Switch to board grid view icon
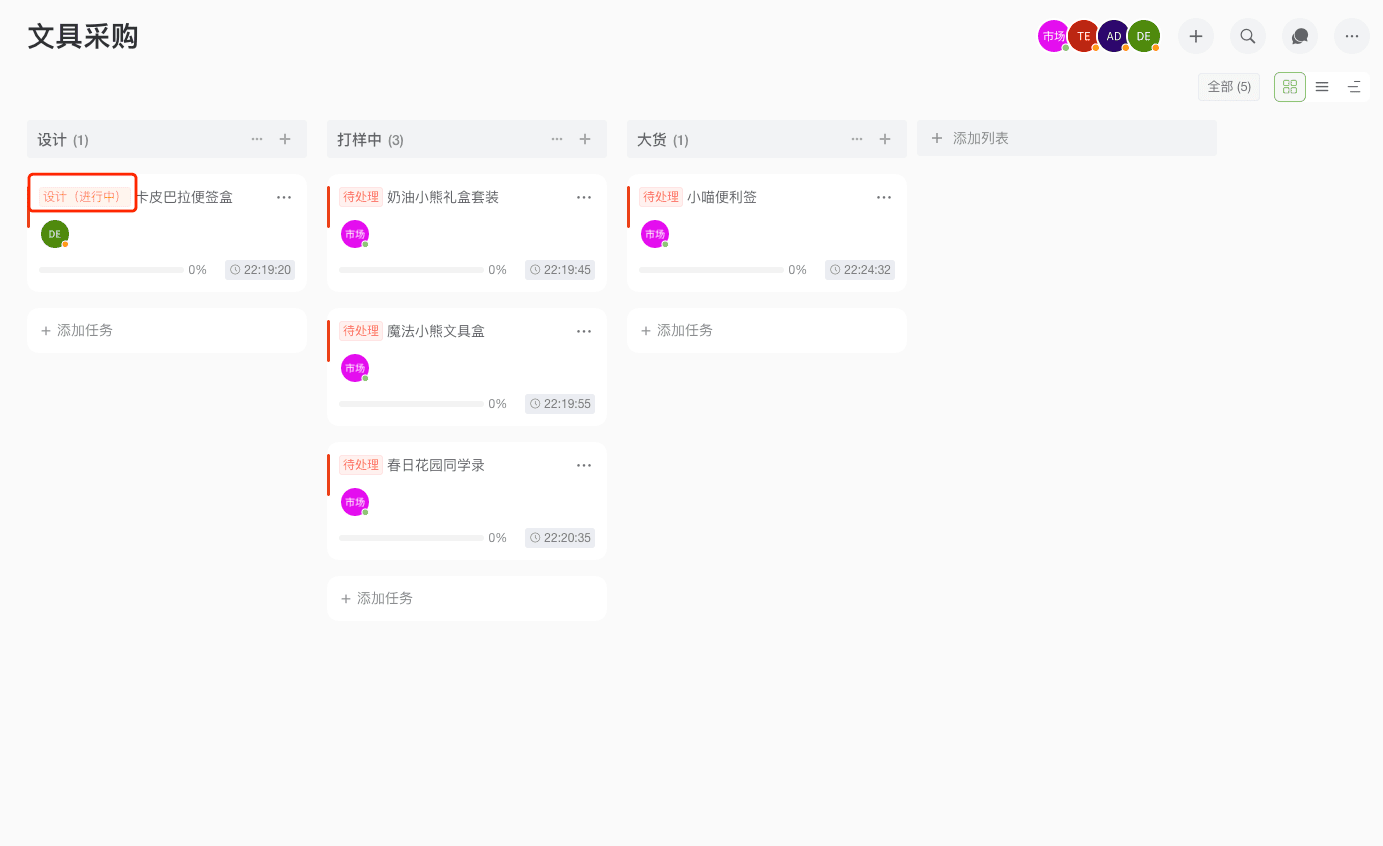The width and height of the screenshot is (1383, 846). [x=1289, y=87]
